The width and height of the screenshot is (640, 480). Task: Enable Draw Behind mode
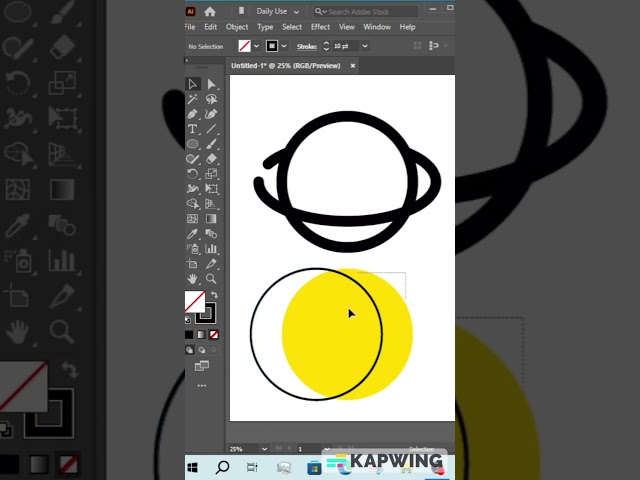point(202,350)
